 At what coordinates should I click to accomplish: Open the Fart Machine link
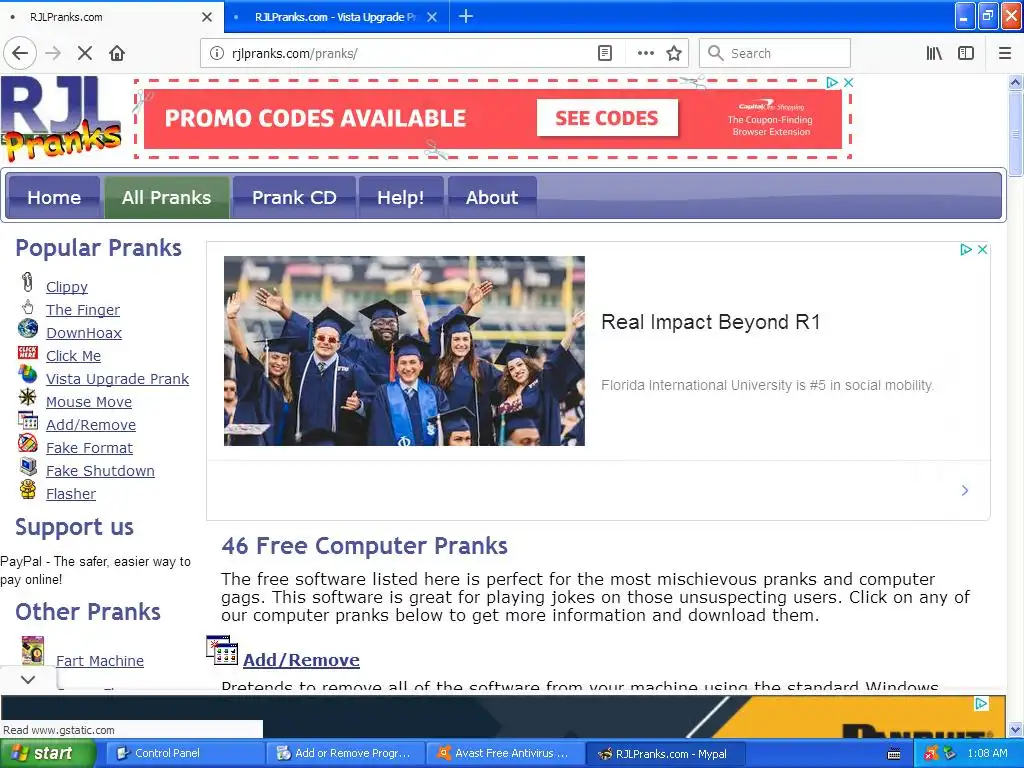click(100, 661)
